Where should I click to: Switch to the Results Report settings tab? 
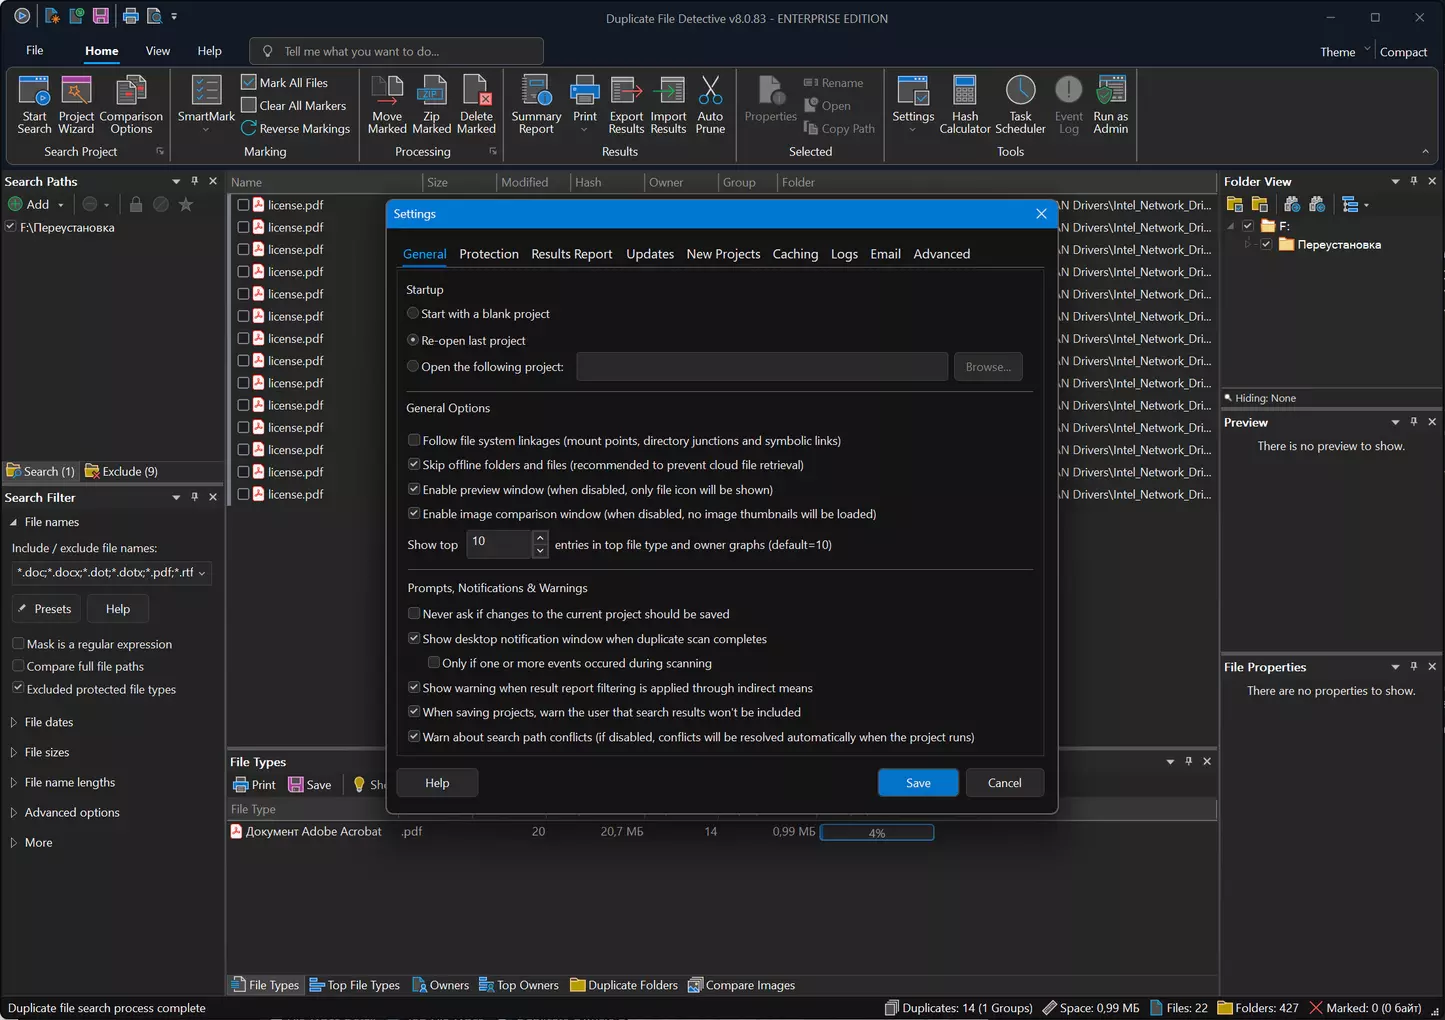[x=572, y=254]
